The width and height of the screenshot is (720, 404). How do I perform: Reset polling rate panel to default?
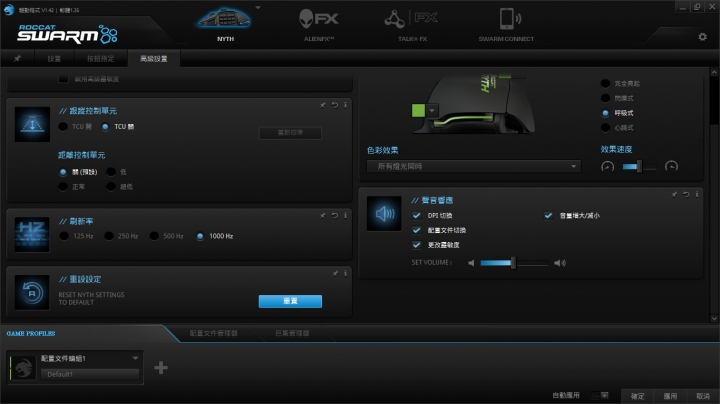pyautogui.click(x=335, y=215)
